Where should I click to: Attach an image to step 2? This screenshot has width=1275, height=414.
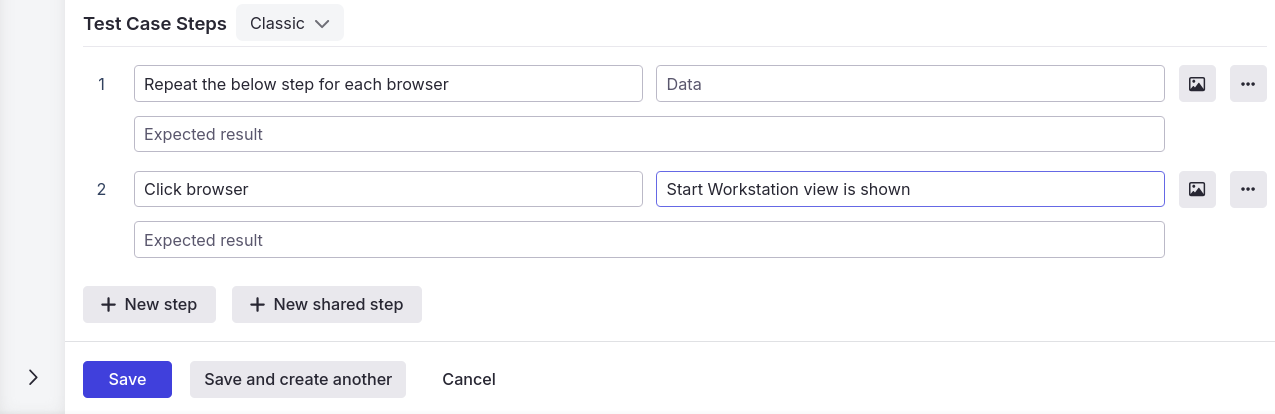[1197, 189]
